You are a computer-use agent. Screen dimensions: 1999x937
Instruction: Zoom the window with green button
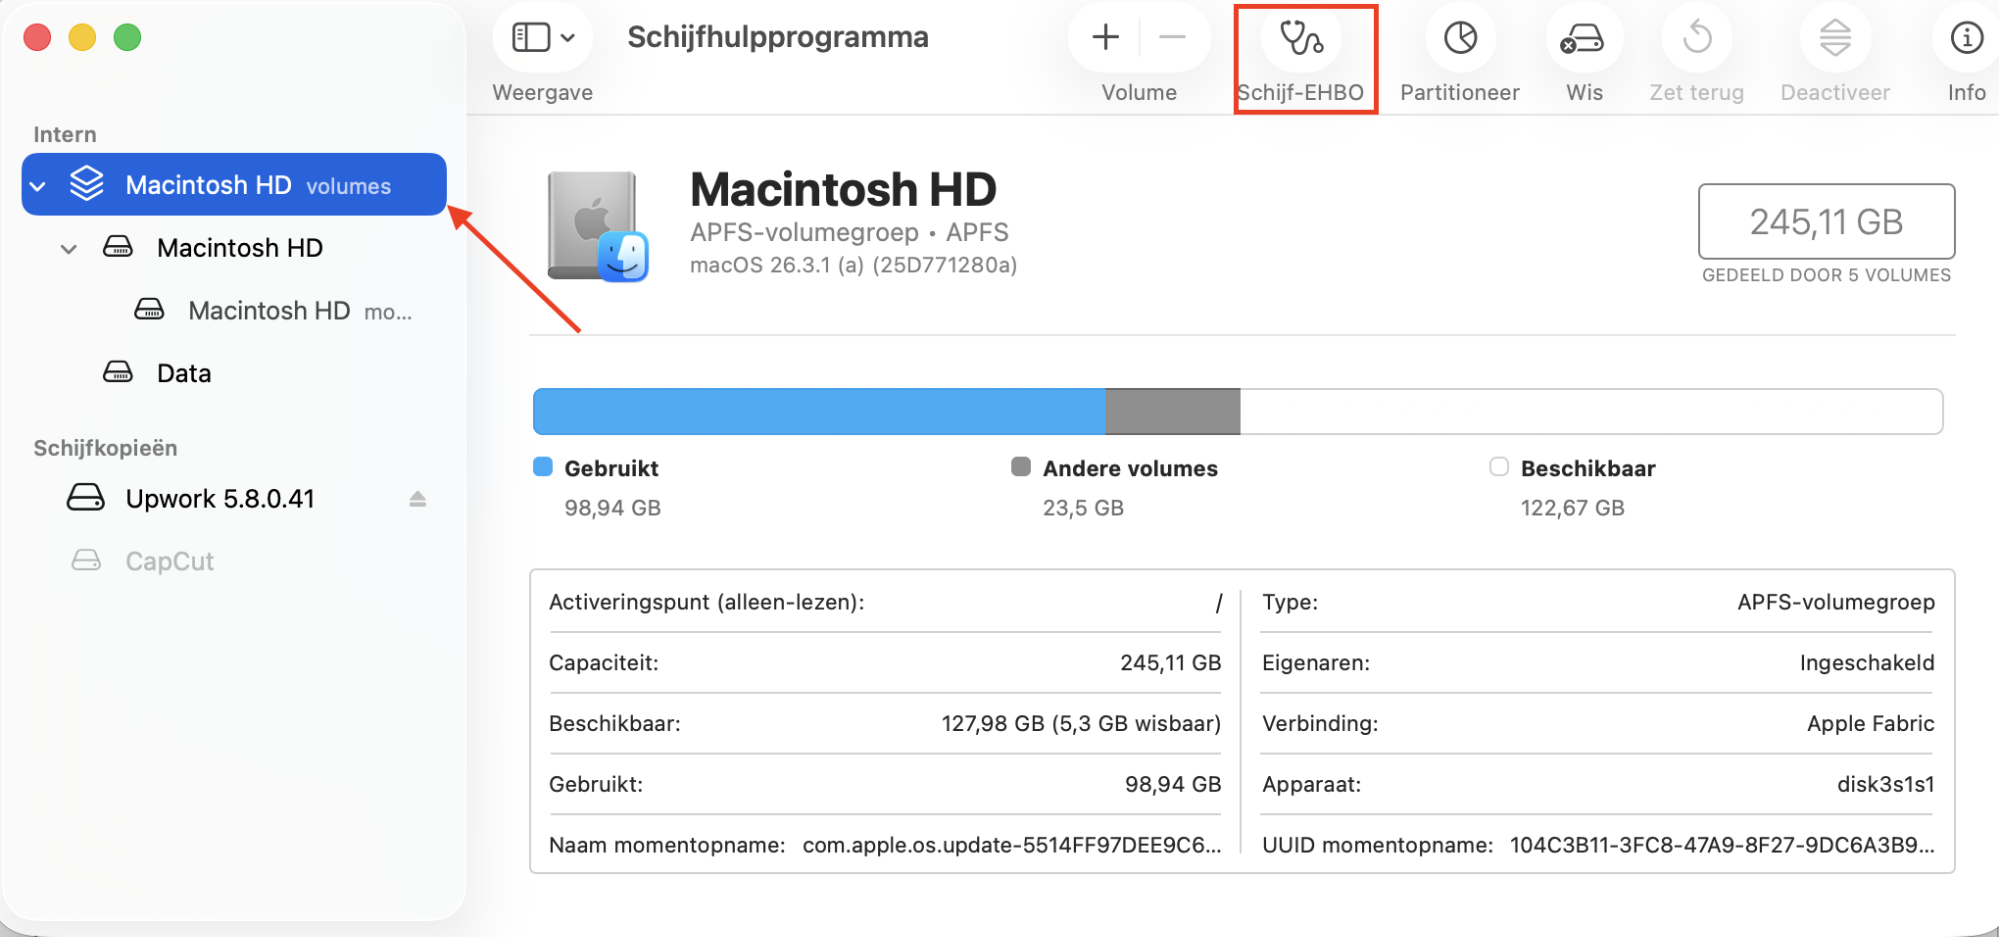pos(127,38)
